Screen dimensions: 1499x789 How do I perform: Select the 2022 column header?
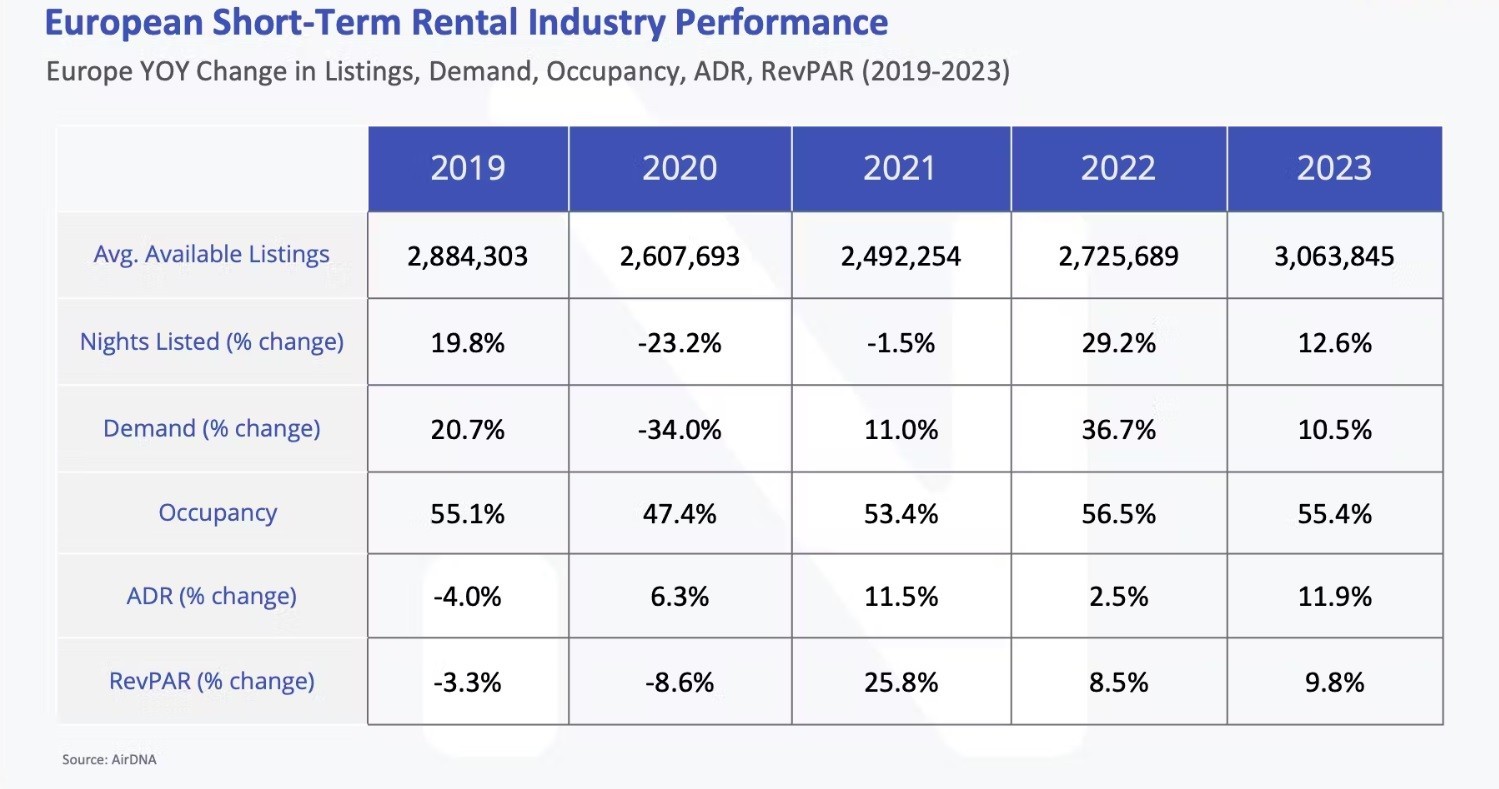[x=1118, y=168]
